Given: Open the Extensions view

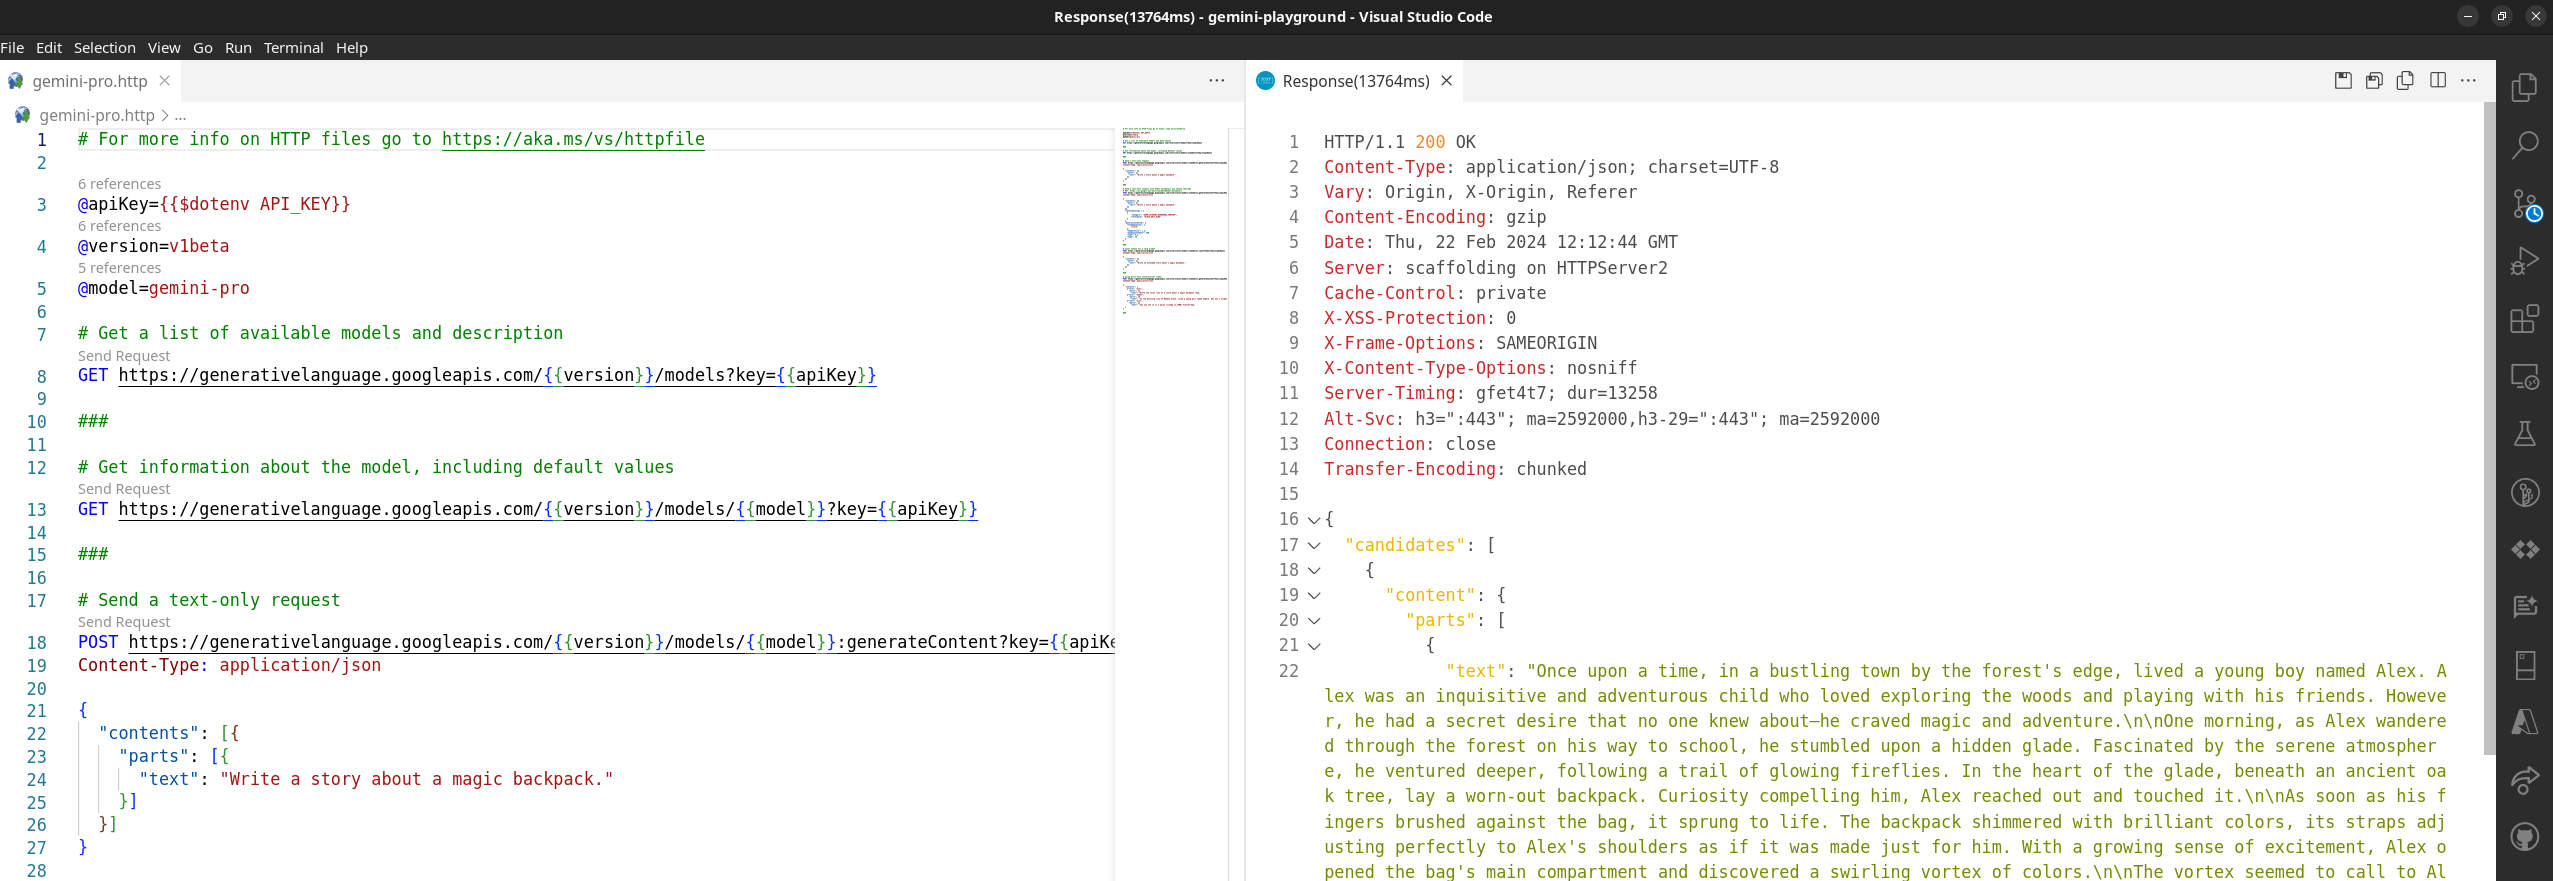Looking at the screenshot, I should 2524,319.
